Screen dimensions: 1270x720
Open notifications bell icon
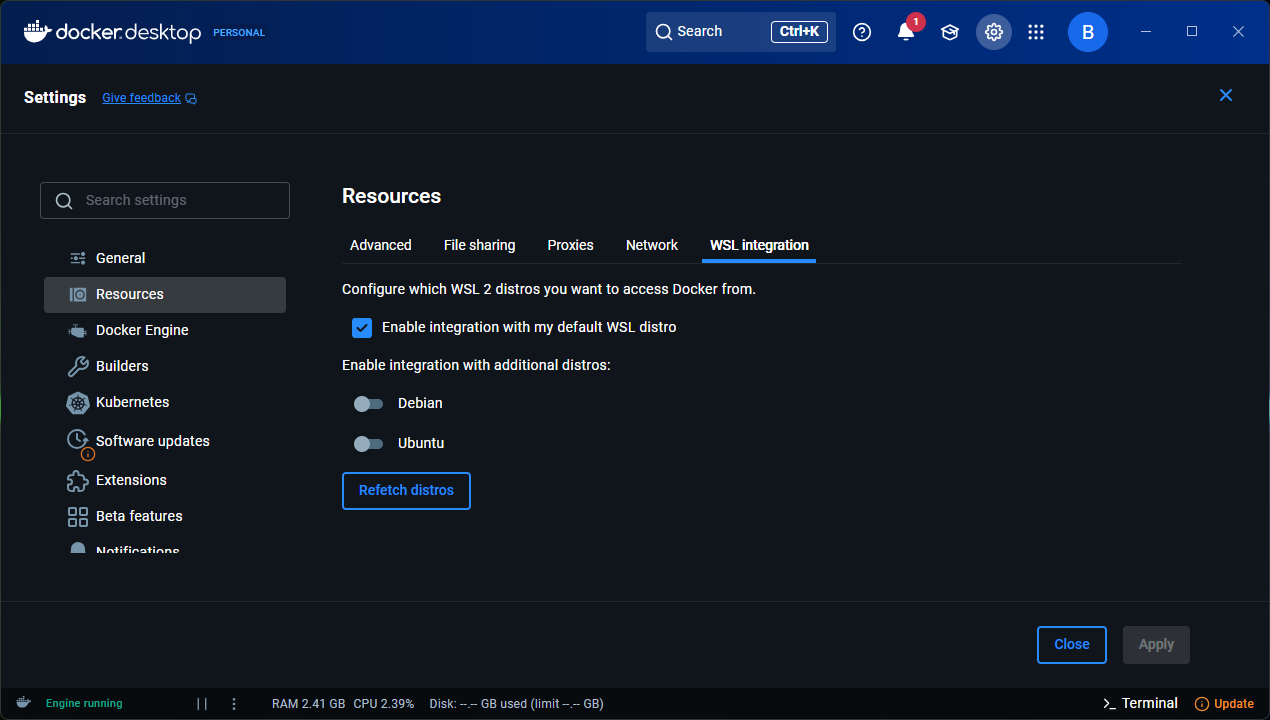906,32
